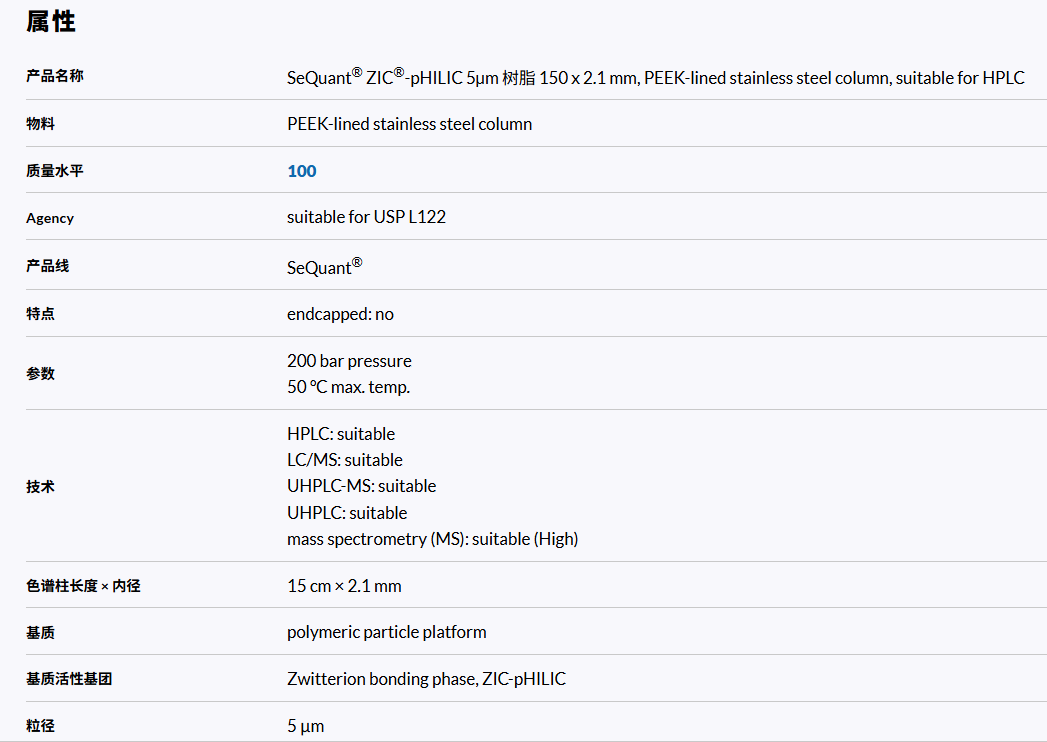Click the SeQuant product line value
The width and height of the screenshot is (1047, 742).
click(324, 267)
